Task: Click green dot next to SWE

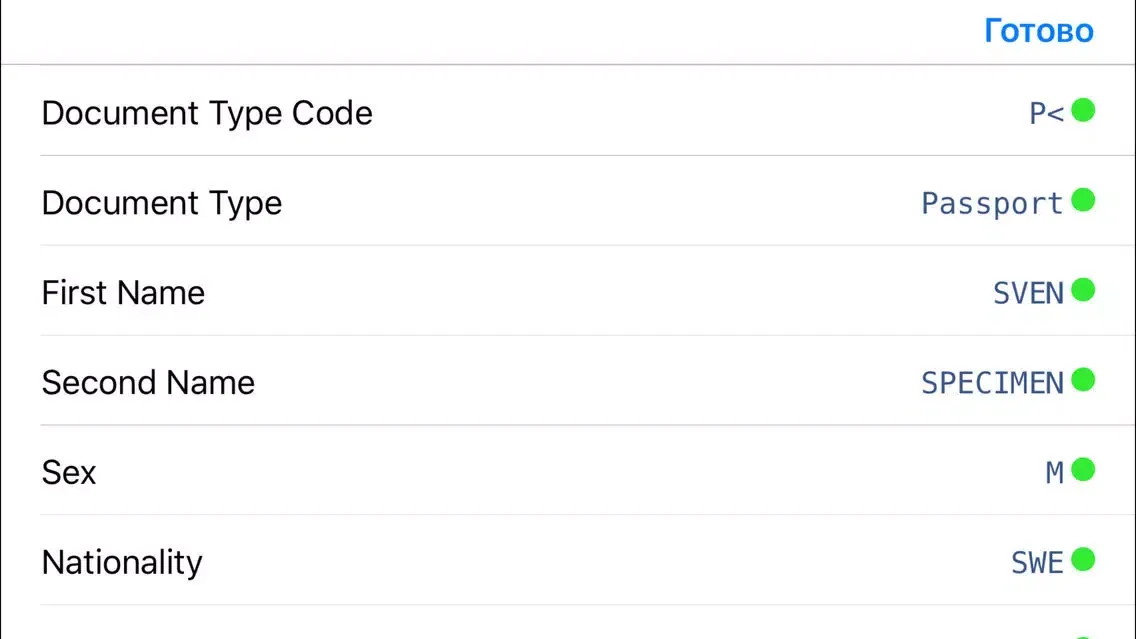Action: (x=1083, y=560)
